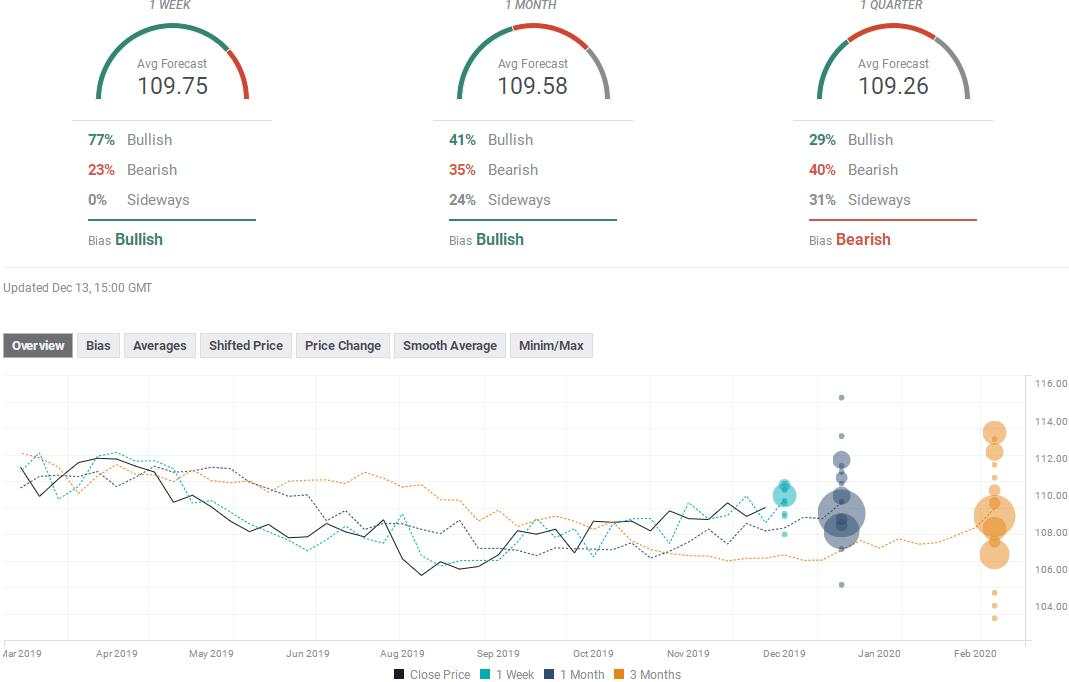
Task: Click the largest dark blue 1 Month bubble
Action: click(842, 514)
